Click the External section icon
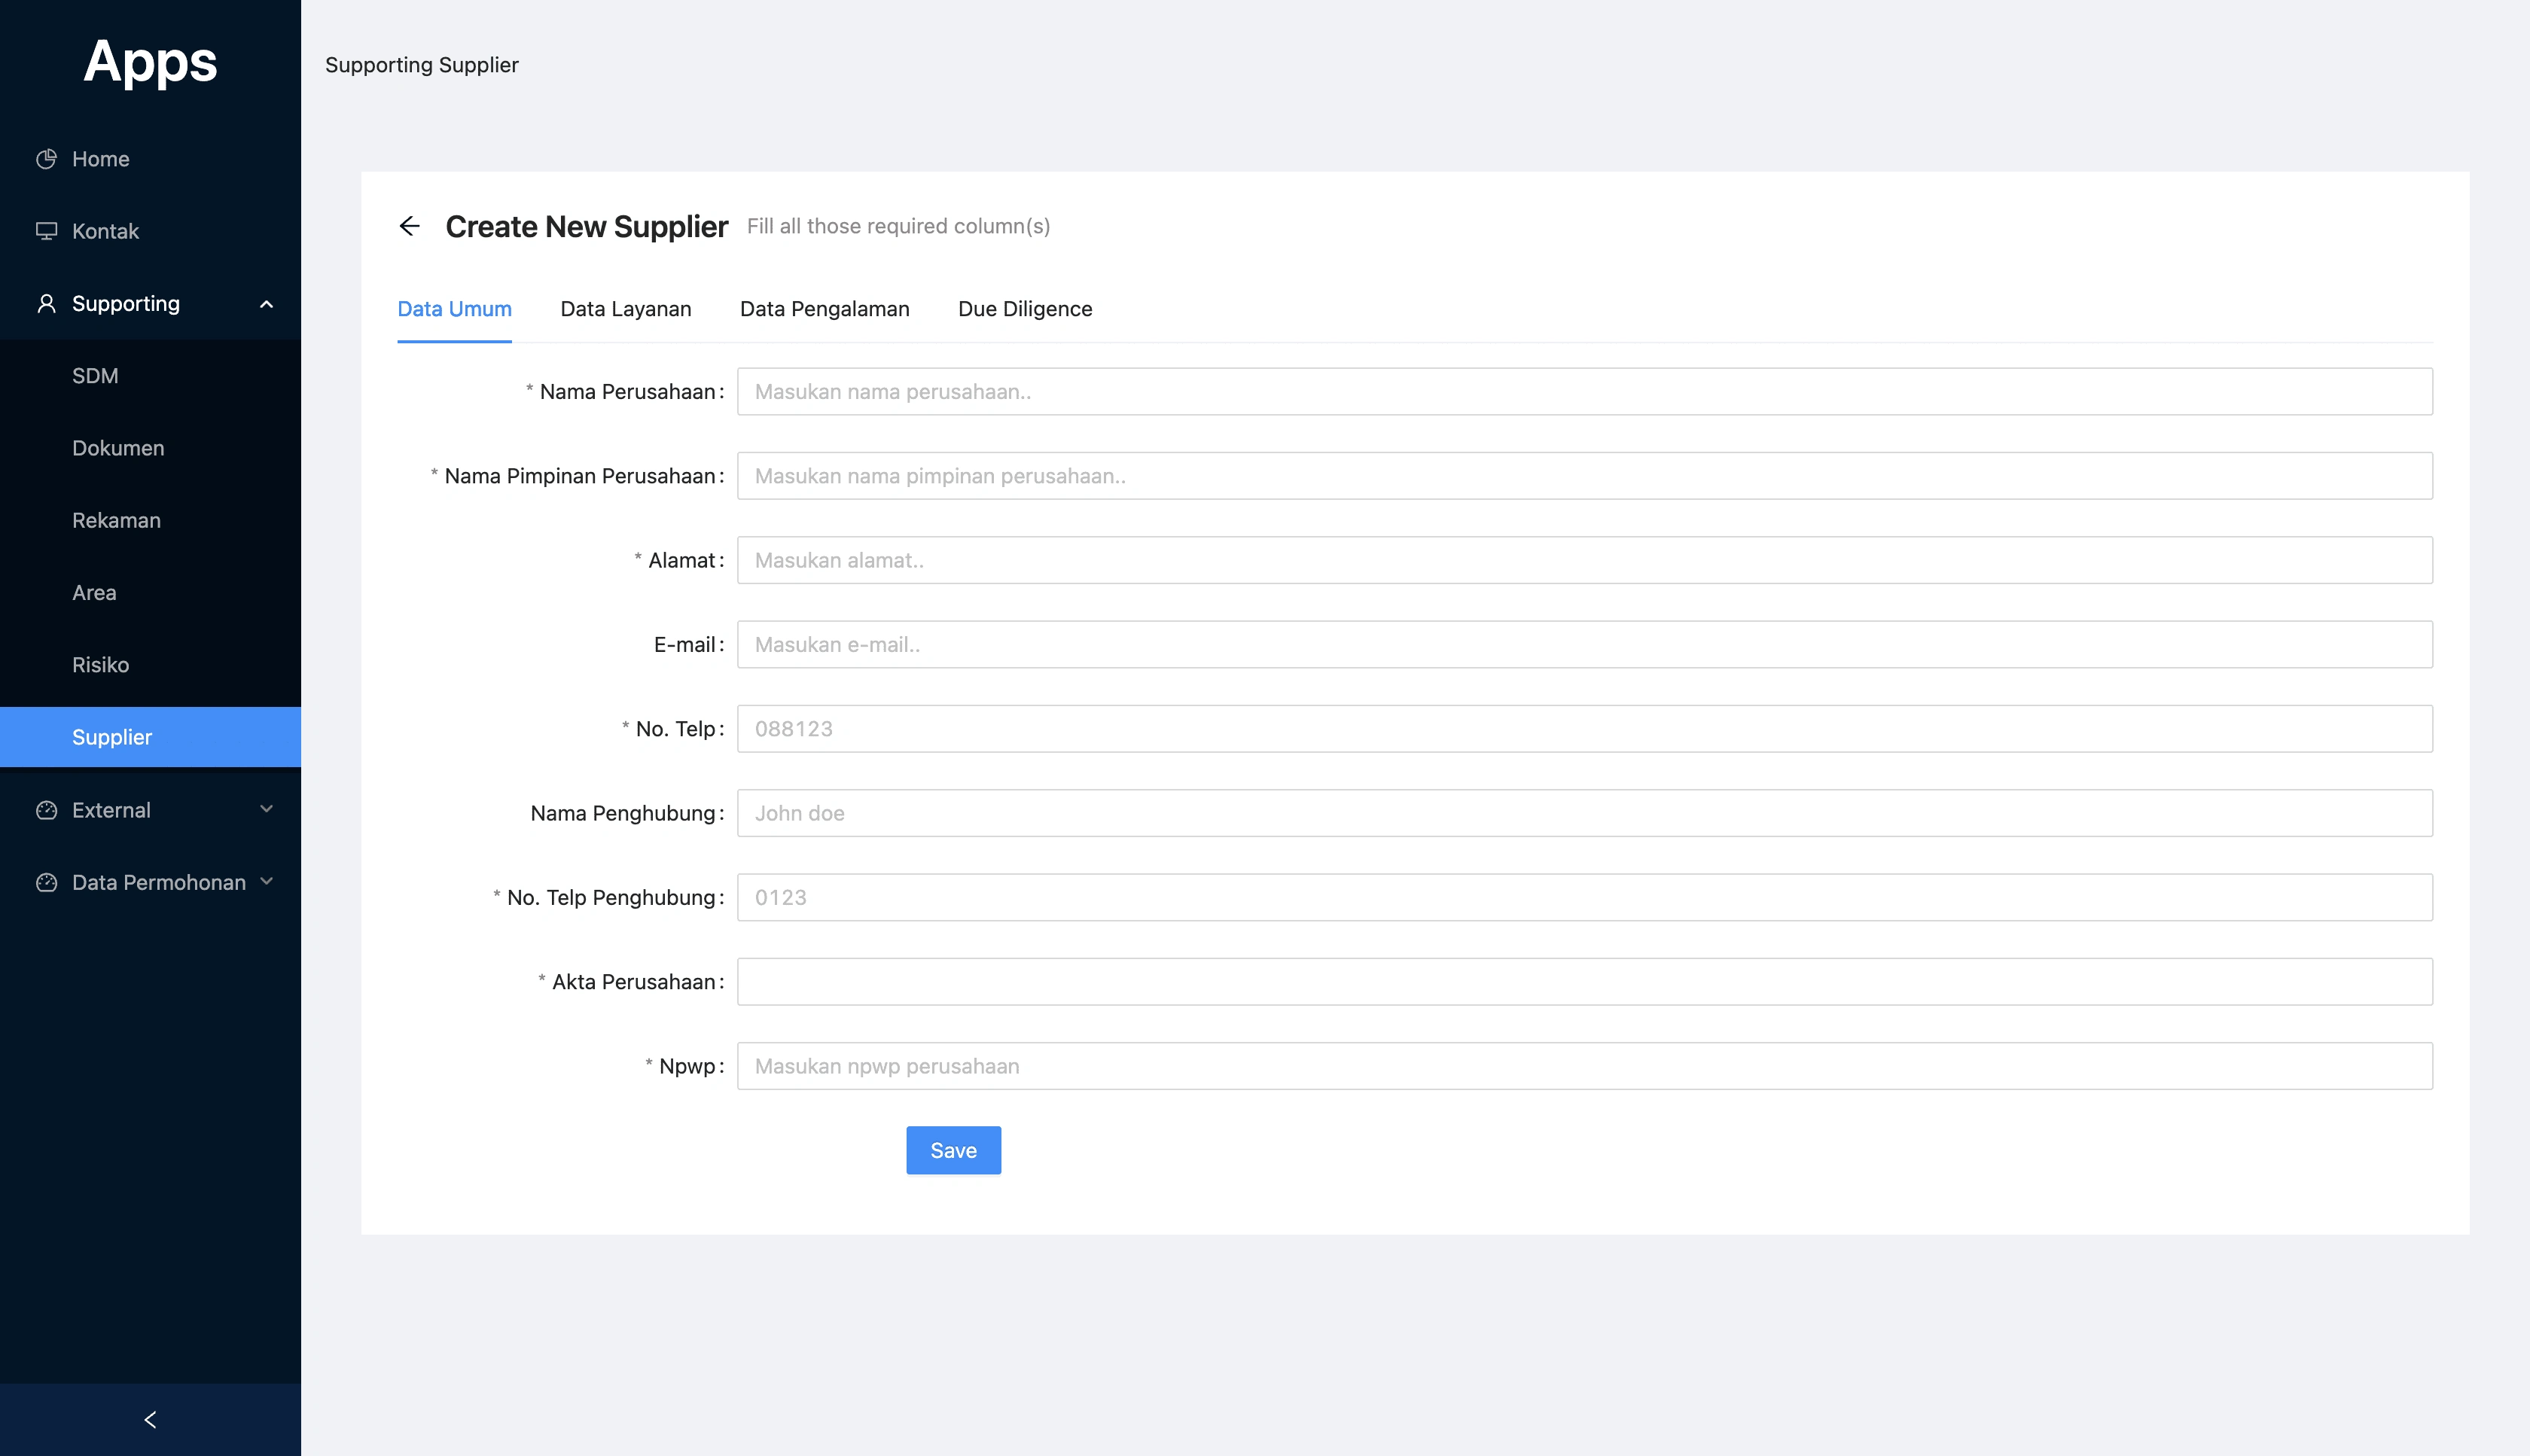Image resolution: width=2530 pixels, height=1456 pixels. (x=46, y=810)
